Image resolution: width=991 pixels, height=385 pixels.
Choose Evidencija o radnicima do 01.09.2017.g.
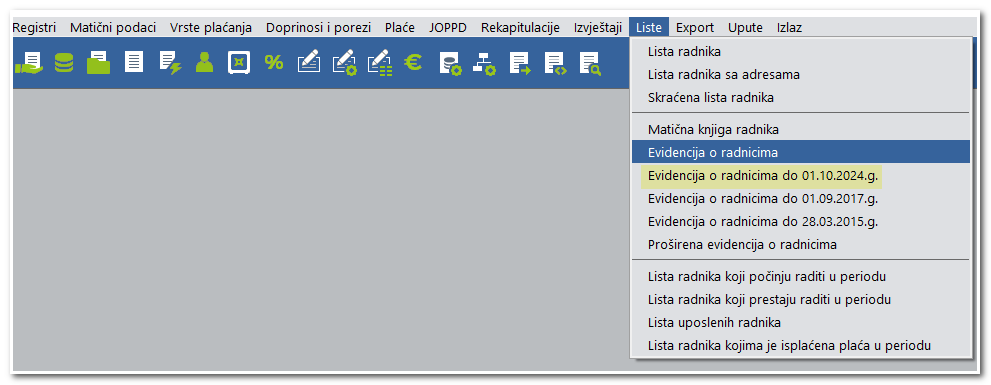pyautogui.click(x=800, y=199)
